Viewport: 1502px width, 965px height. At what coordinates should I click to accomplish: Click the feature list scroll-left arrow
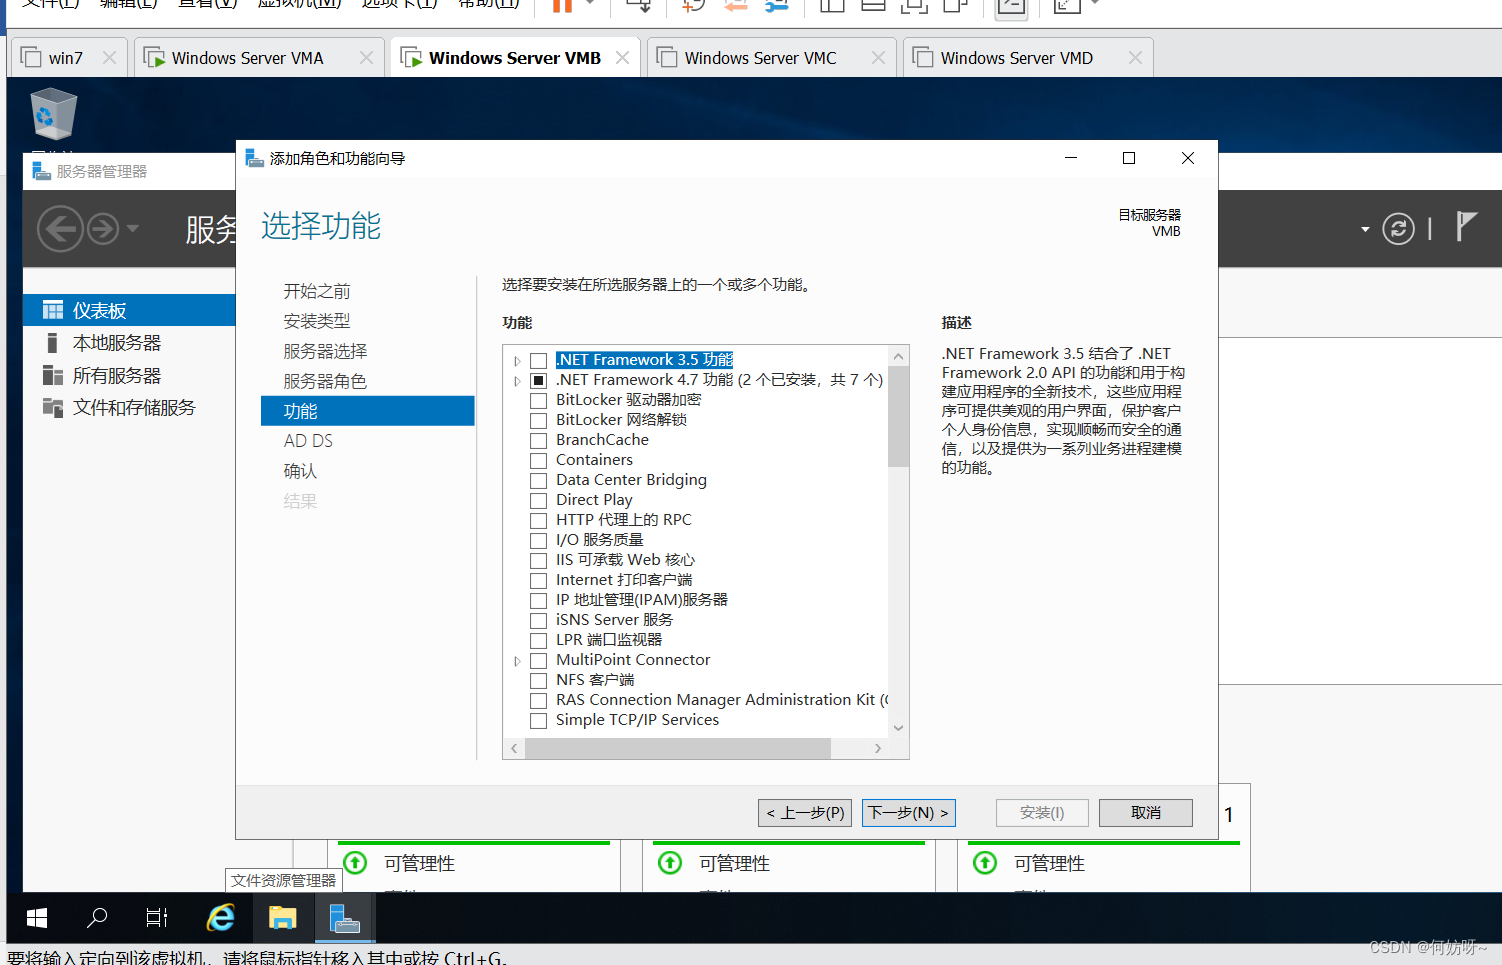[514, 748]
